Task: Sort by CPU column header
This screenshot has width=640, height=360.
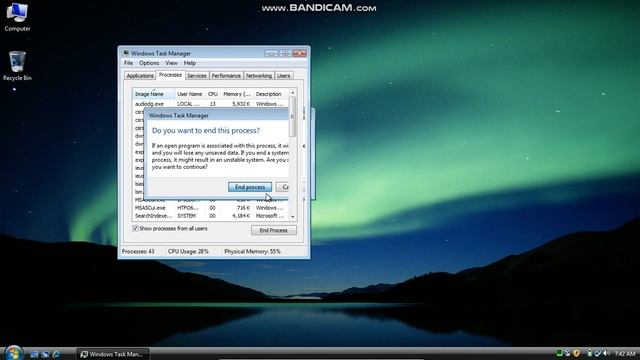Action: pyautogui.click(x=213, y=94)
